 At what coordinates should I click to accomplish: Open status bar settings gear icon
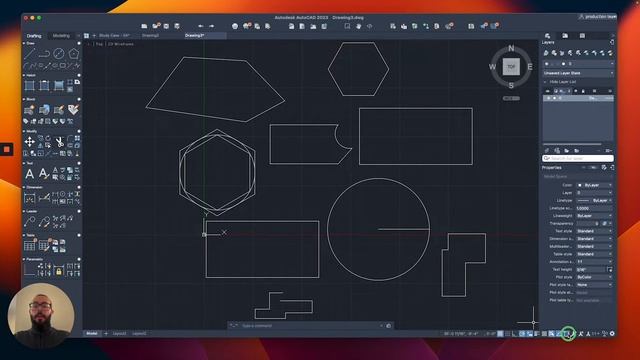coord(612,333)
